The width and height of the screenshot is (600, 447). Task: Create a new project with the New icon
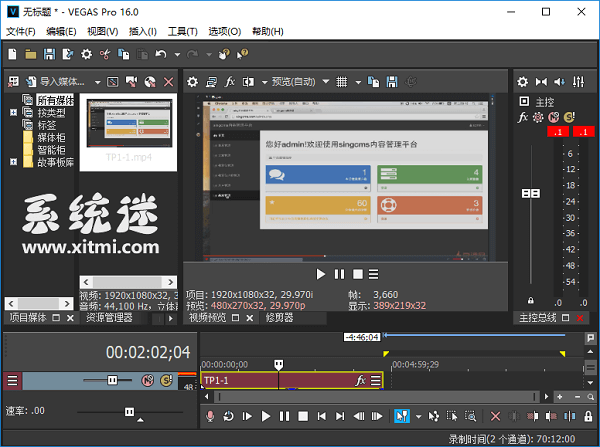pyautogui.click(x=12, y=54)
